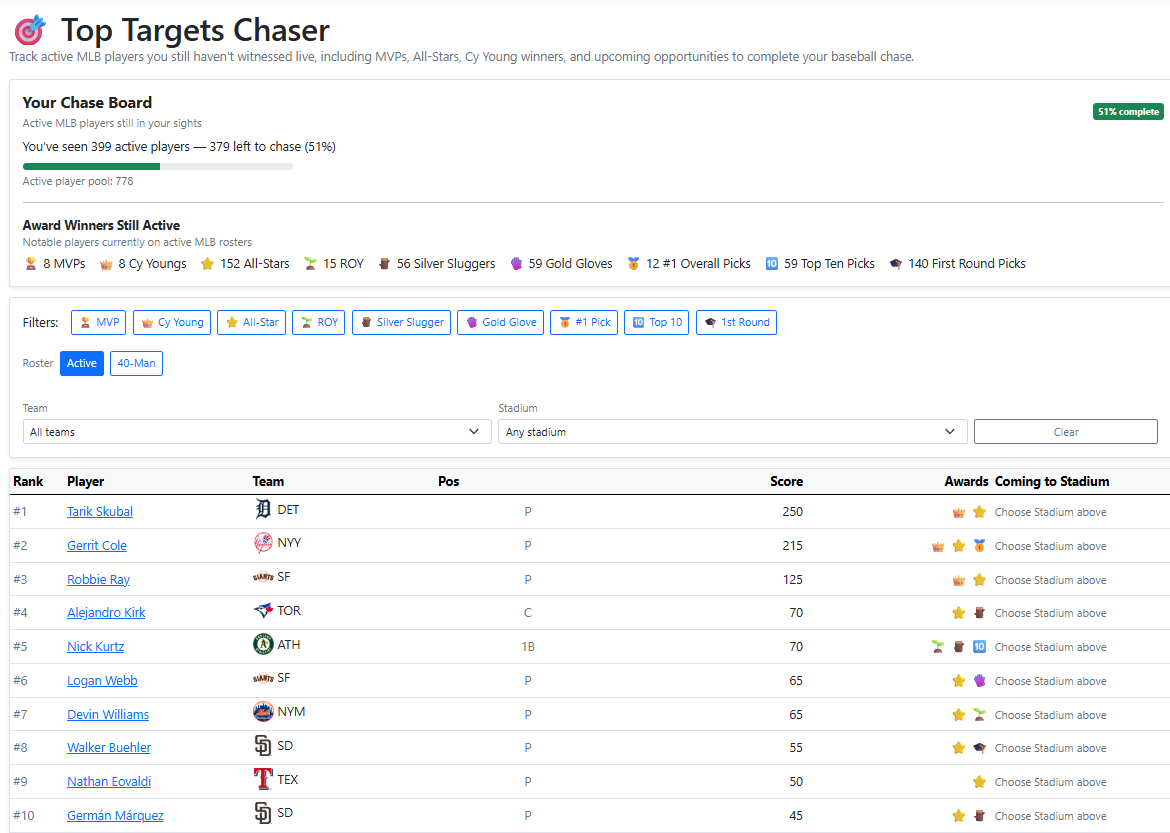This screenshot has height=833, width=1170.
Task: Click the First Round Picks cap summary icon
Action: click(895, 263)
